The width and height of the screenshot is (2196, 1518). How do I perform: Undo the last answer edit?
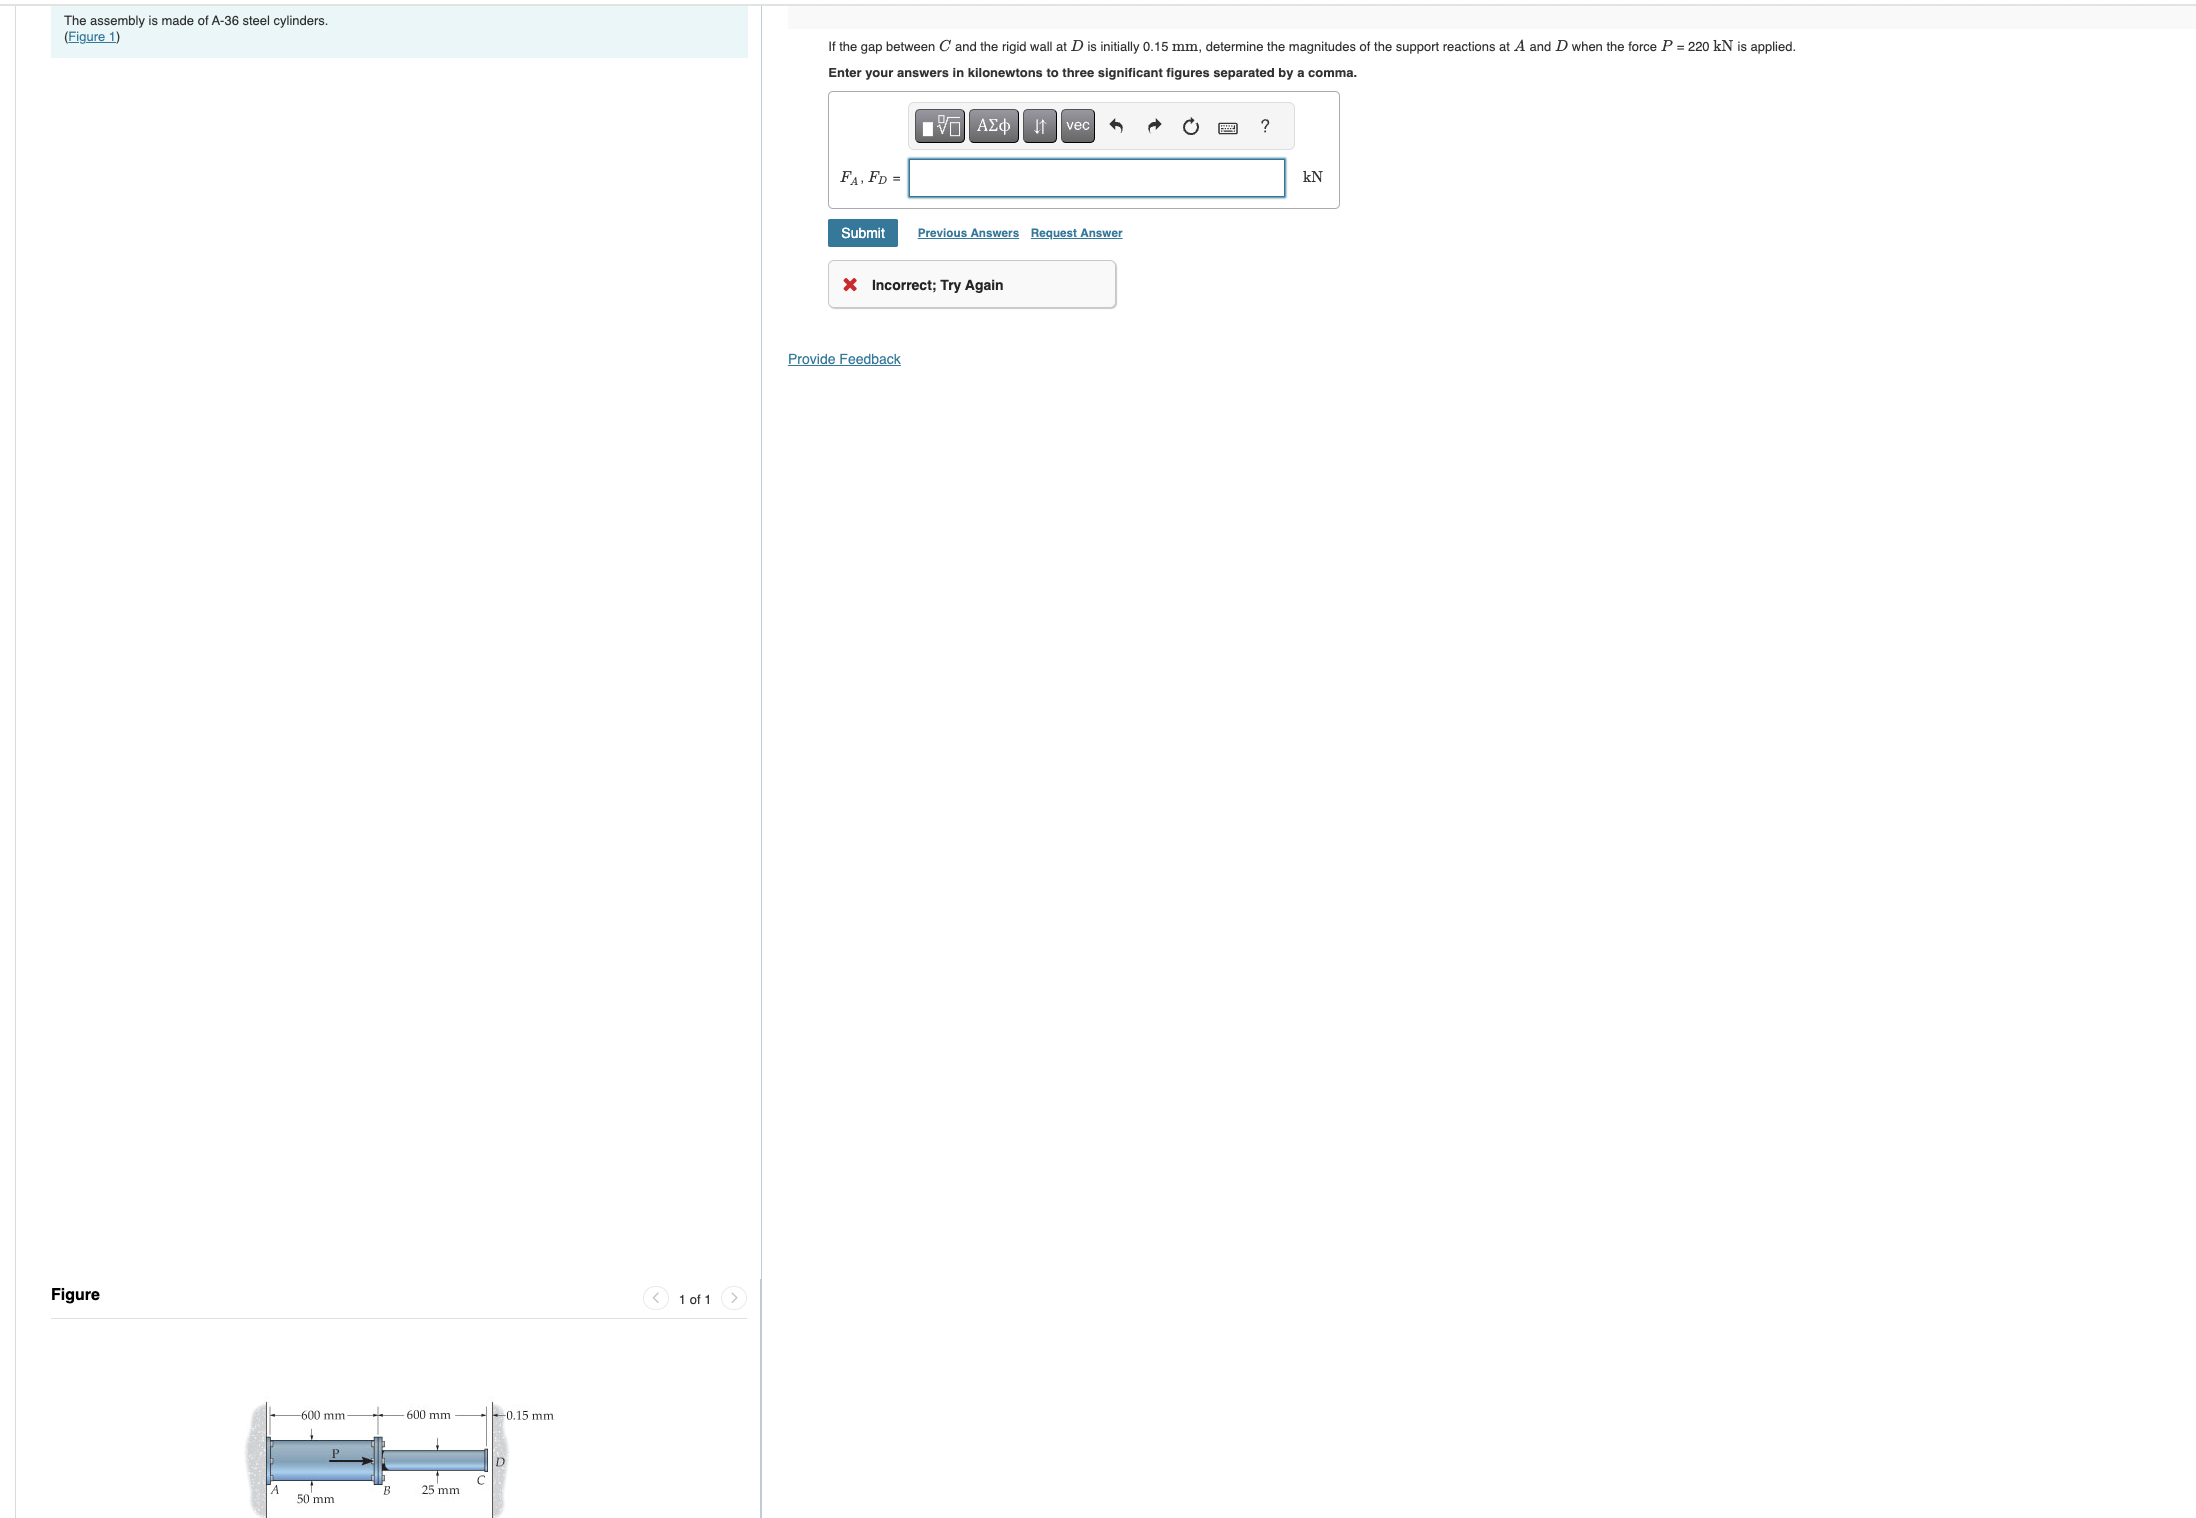point(1116,126)
